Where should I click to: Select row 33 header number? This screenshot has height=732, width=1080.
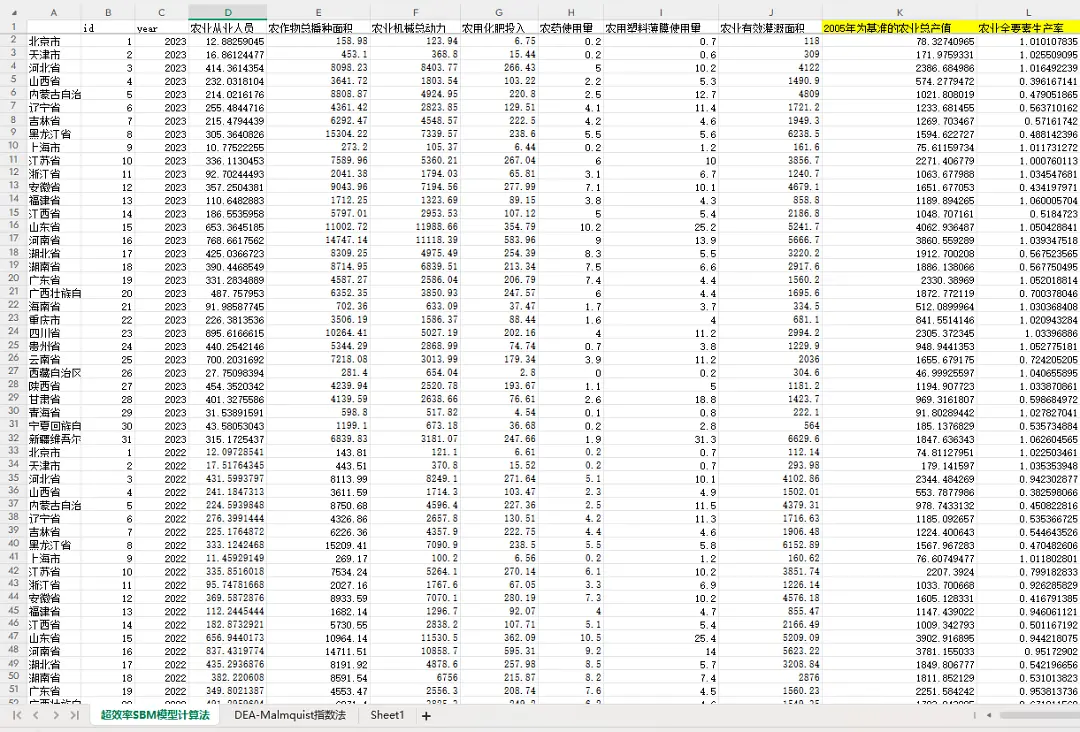click(x=14, y=451)
